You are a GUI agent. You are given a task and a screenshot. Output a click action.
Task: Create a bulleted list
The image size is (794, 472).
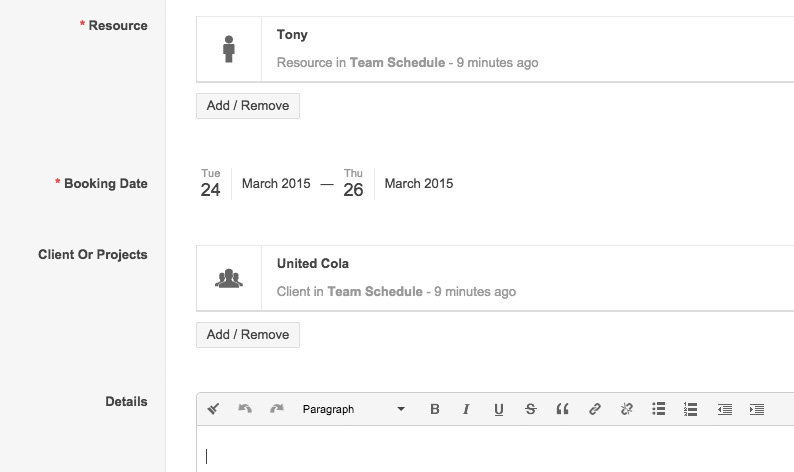(x=658, y=409)
